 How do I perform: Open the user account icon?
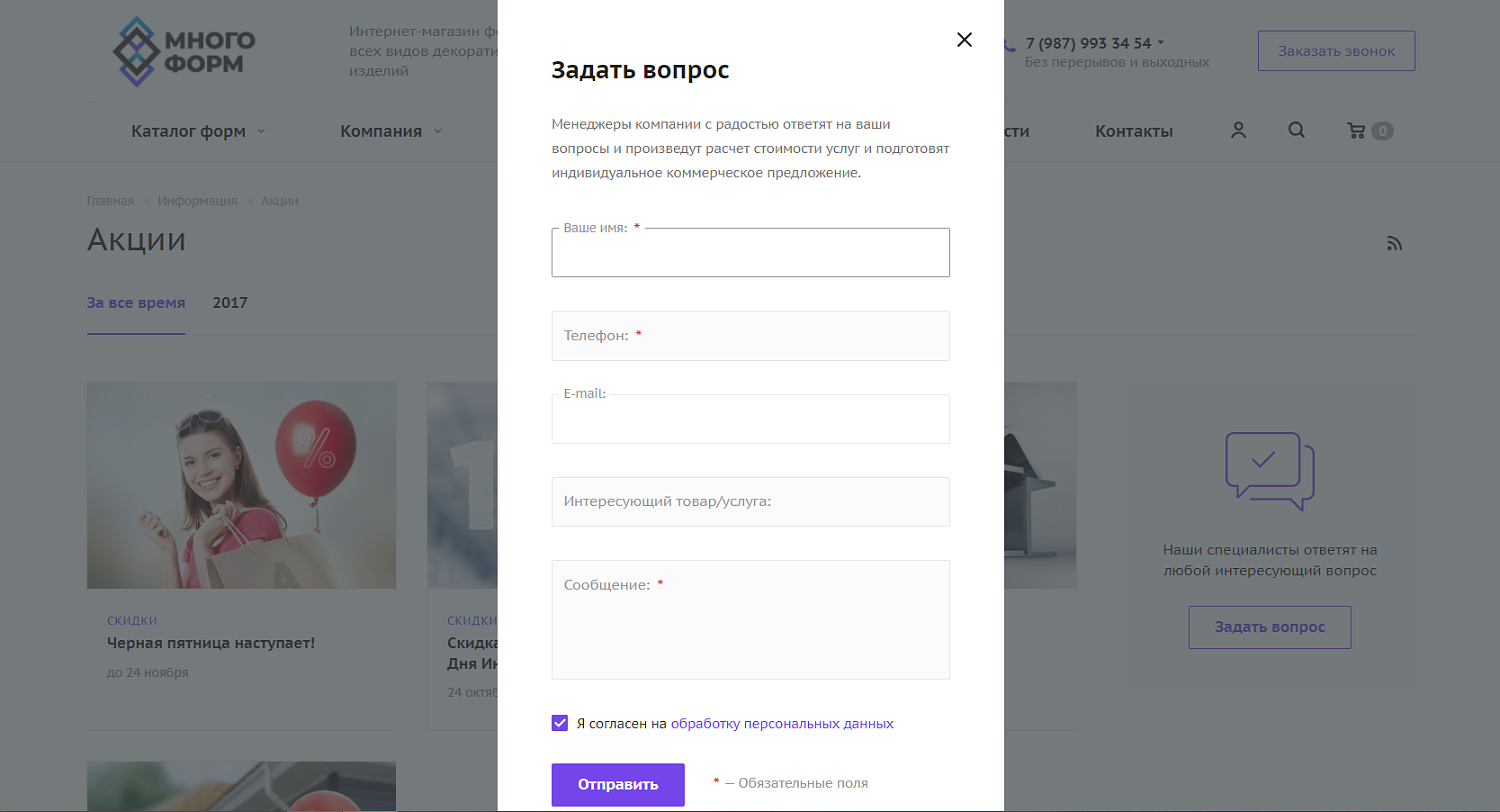point(1239,130)
